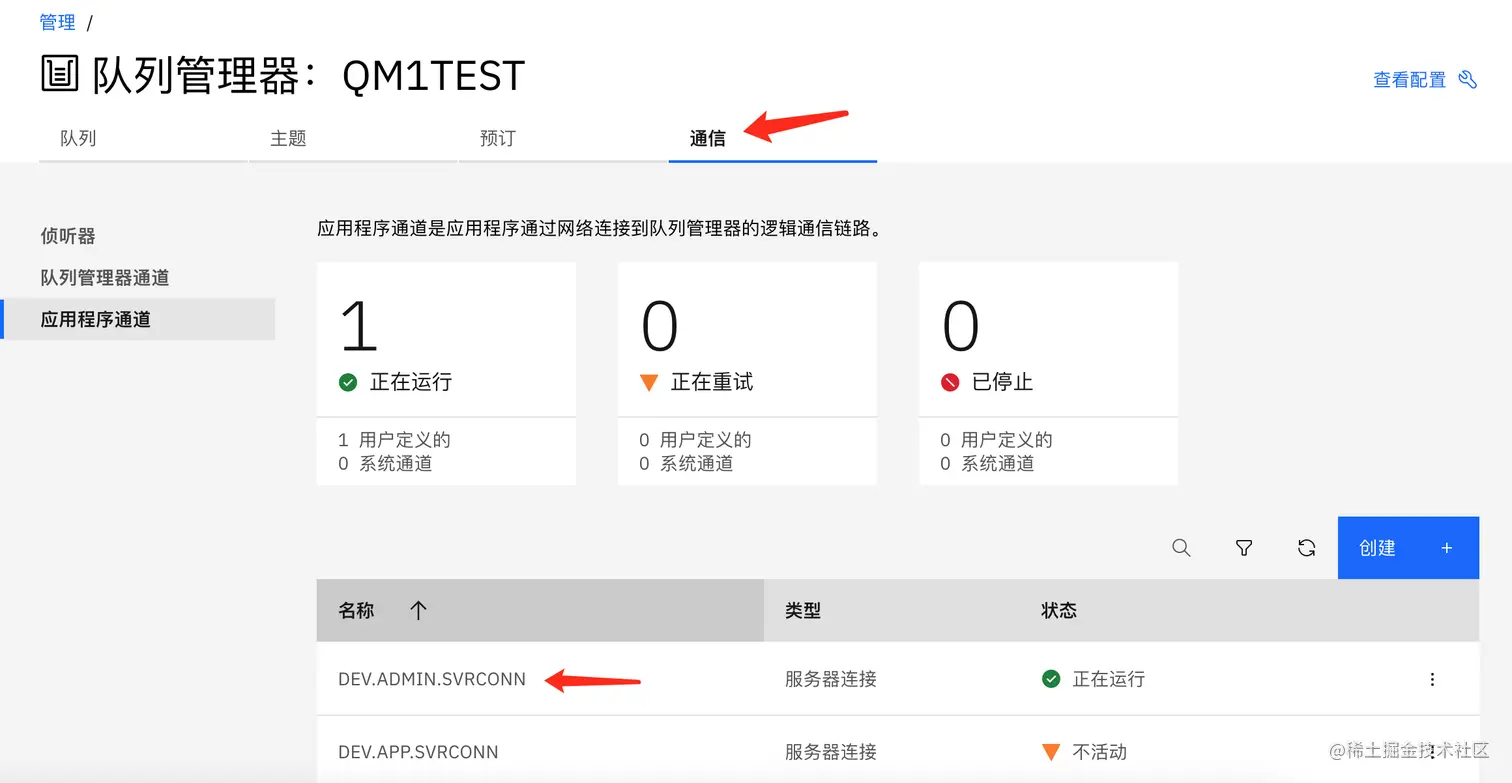Switch to the 队列 tab
Viewport: 1512px width, 783px height.
[x=78, y=139]
